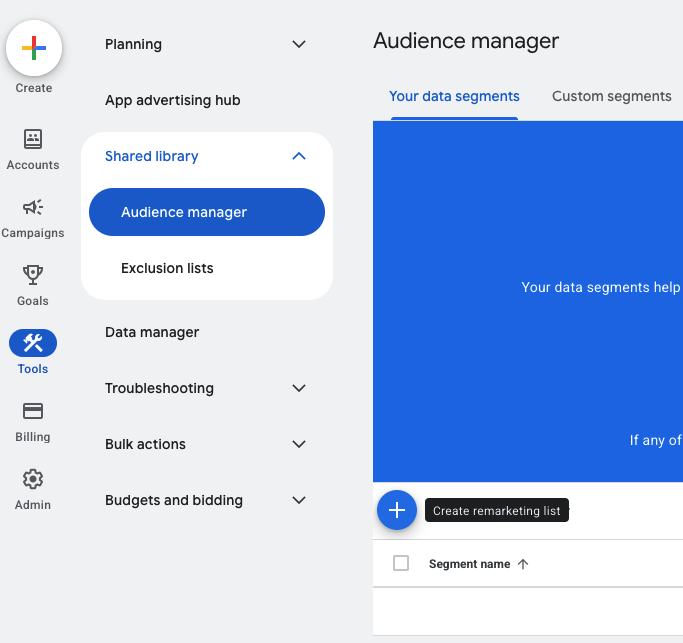Click the Shared library heading
The height and width of the screenshot is (643, 683).
tap(152, 156)
